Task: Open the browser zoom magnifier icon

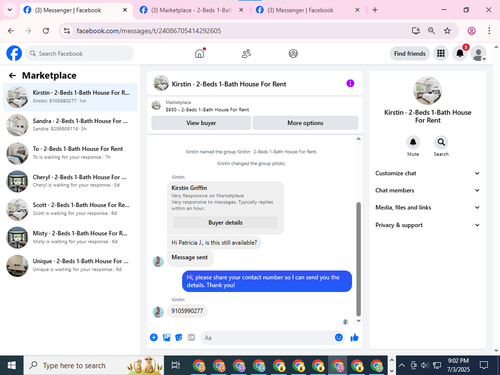Action: point(431,31)
